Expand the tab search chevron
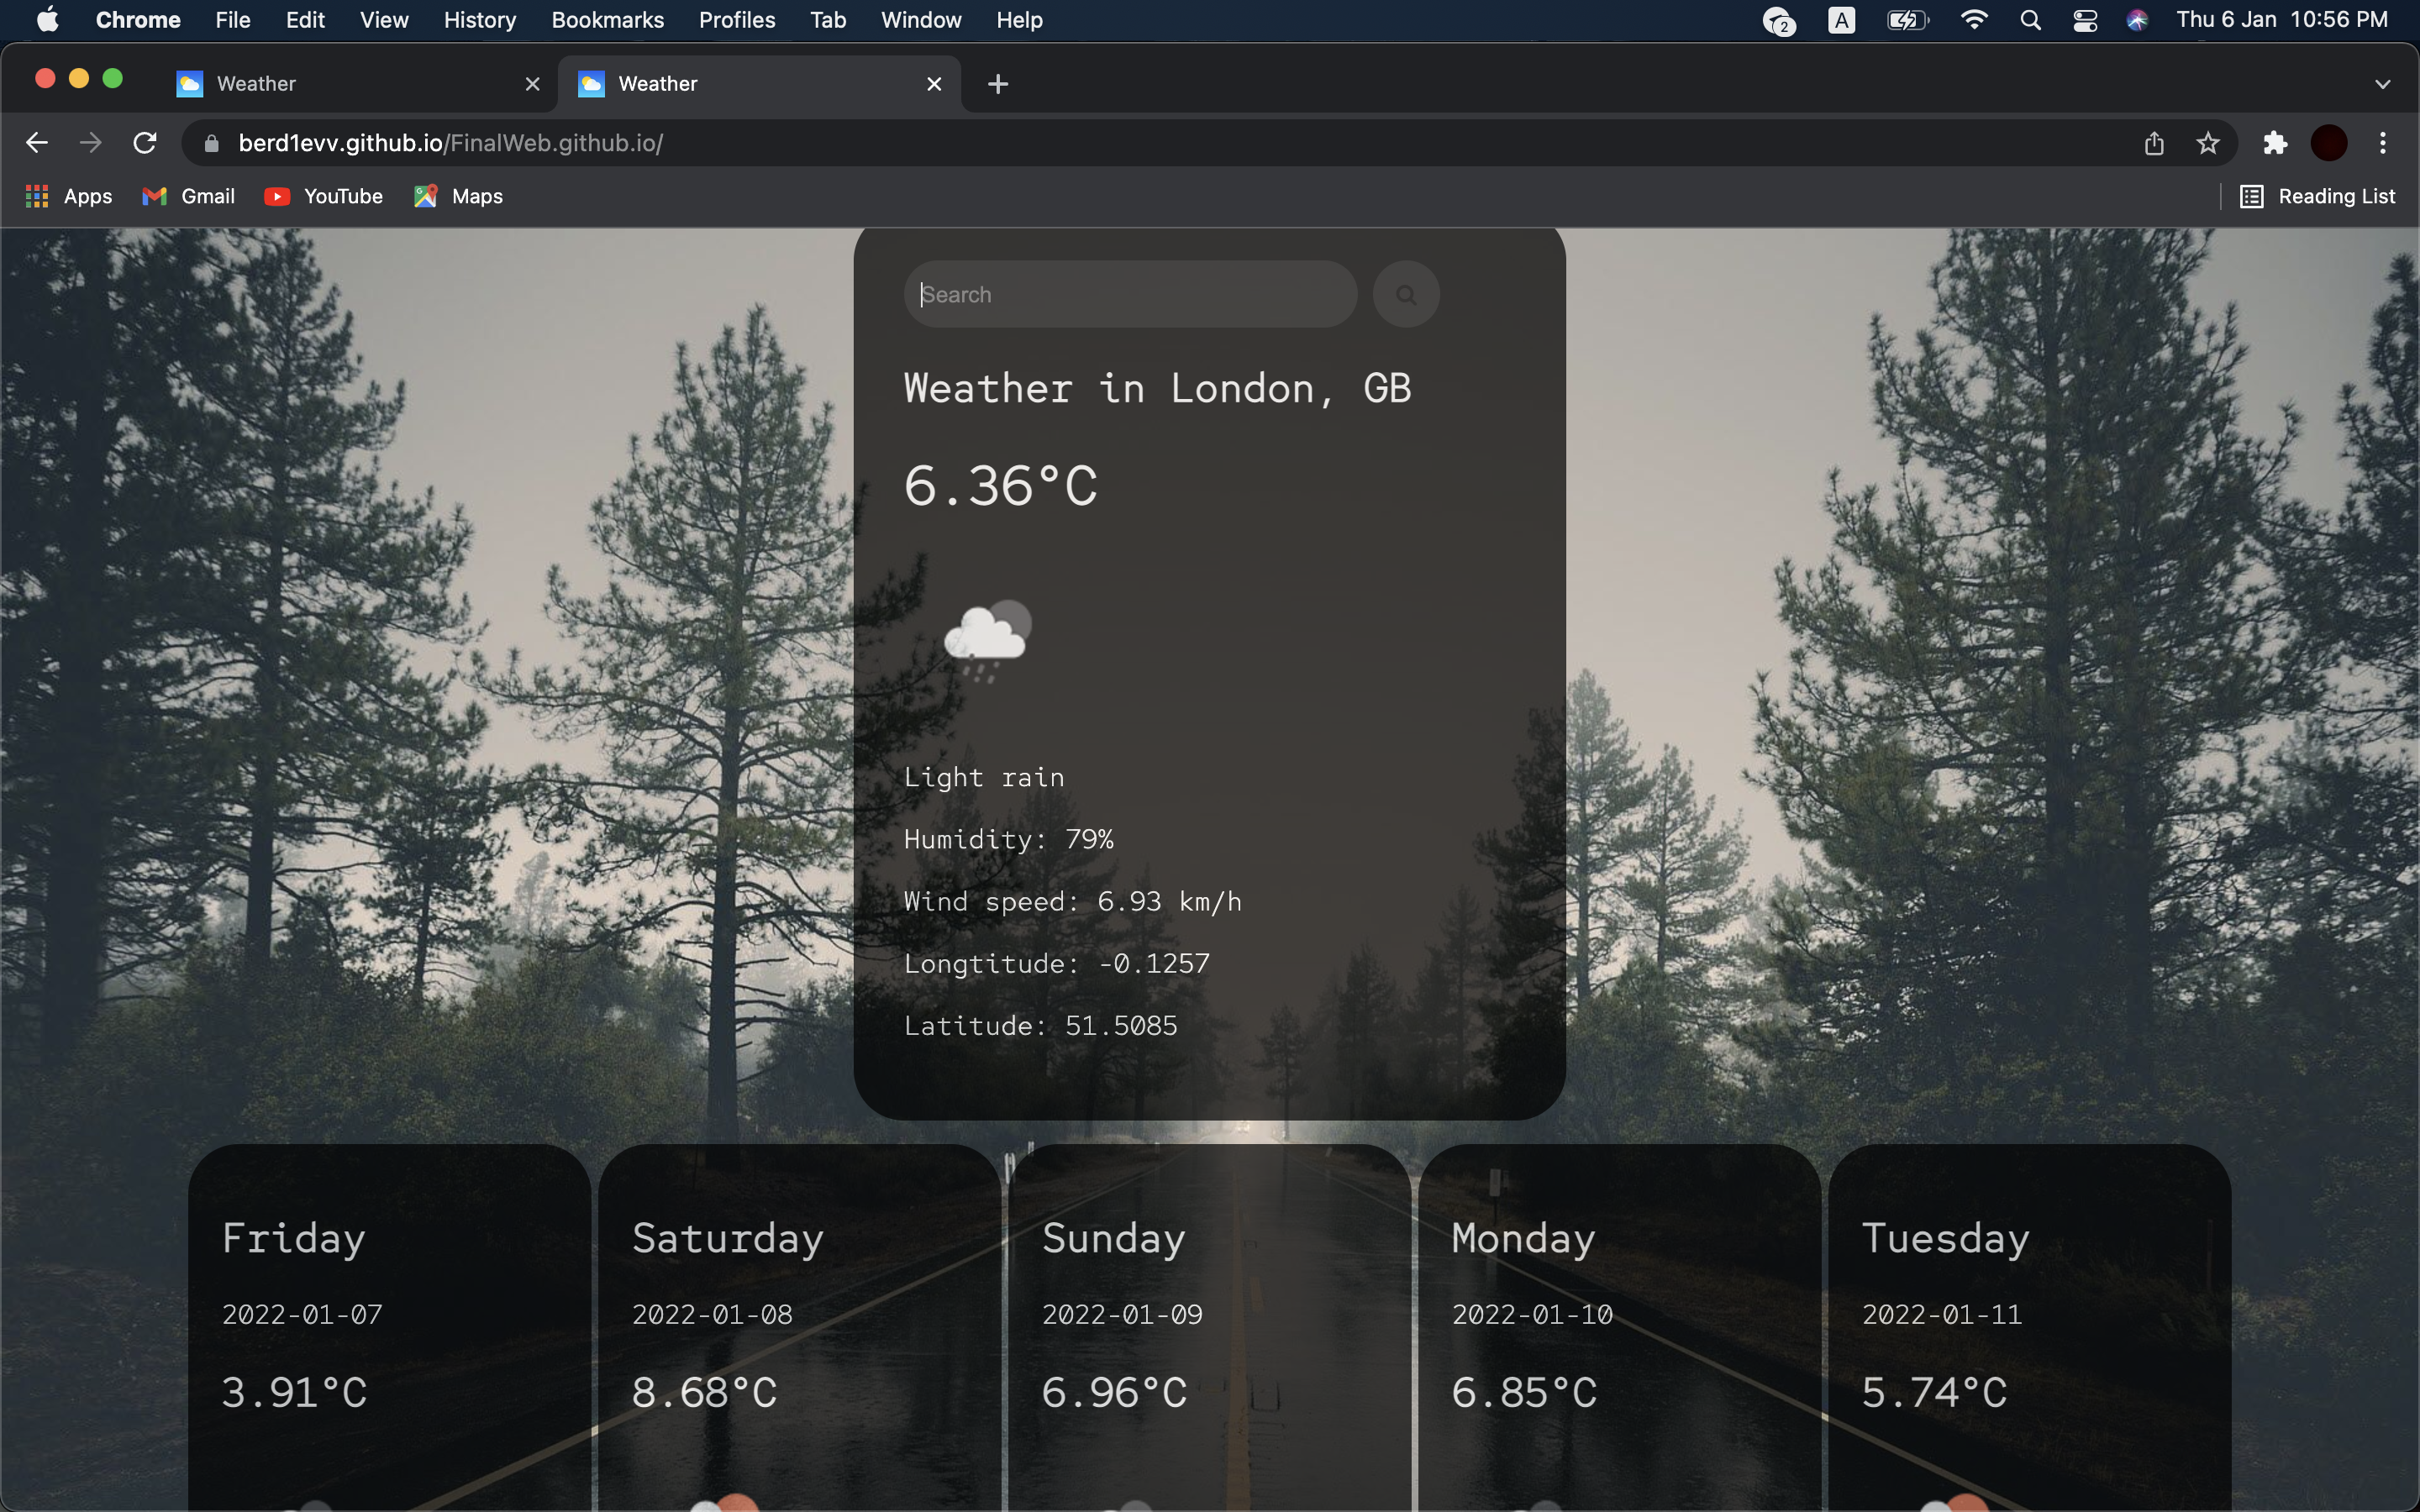This screenshot has width=2420, height=1512. click(x=2382, y=84)
